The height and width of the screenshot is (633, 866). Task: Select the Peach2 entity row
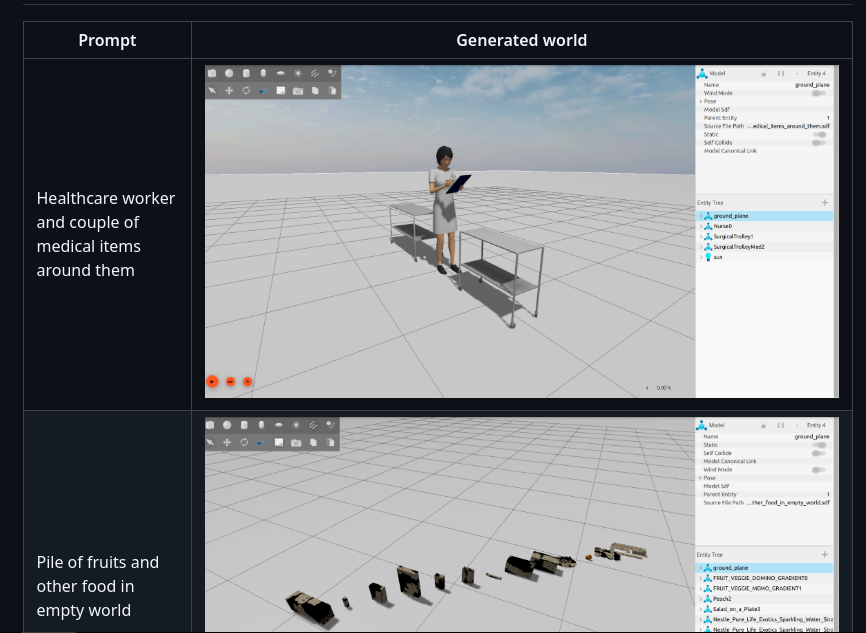tap(765, 599)
